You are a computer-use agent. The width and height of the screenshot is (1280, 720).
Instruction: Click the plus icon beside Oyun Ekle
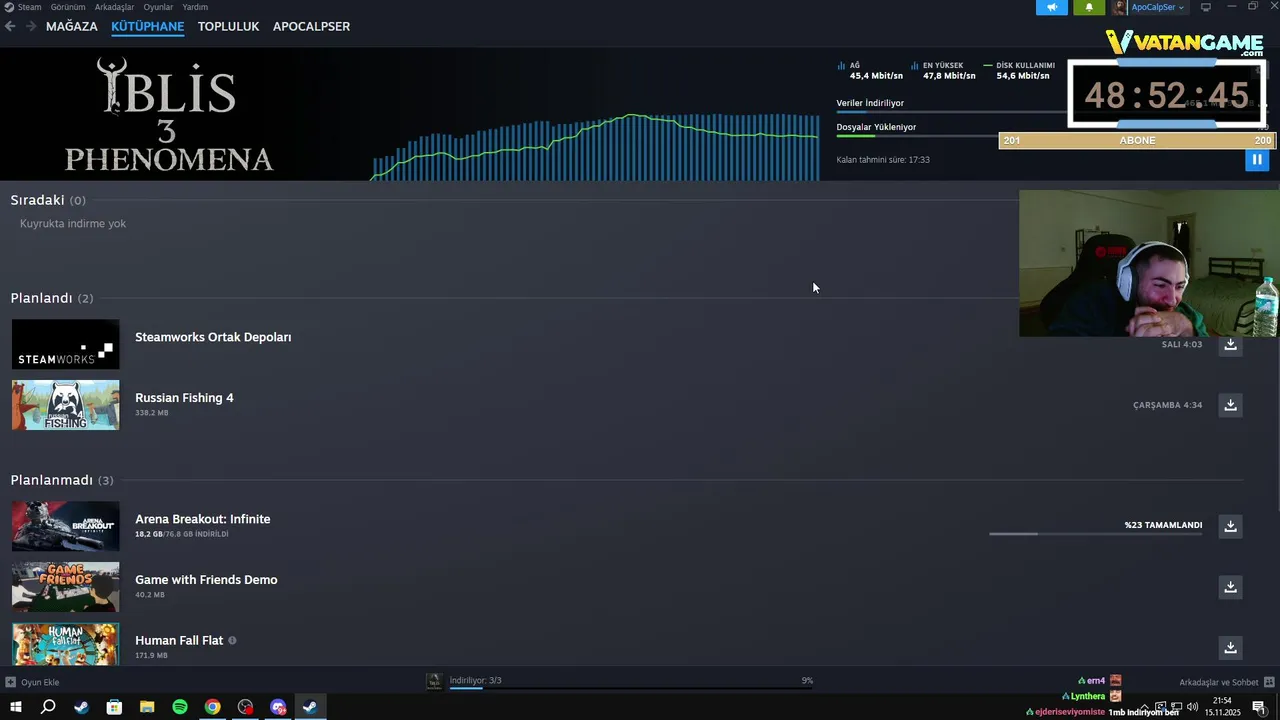coord(10,682)
